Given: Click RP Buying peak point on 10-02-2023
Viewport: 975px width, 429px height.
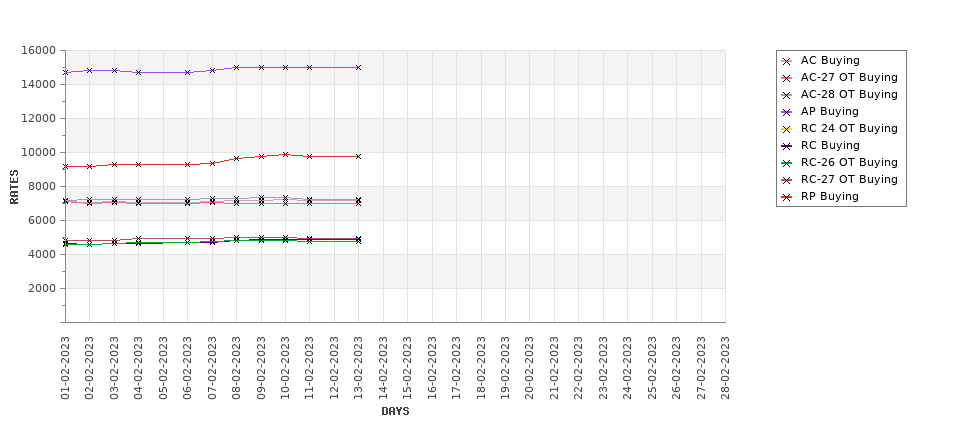Looking at the screenshot, I should click(x=285, y=154).
